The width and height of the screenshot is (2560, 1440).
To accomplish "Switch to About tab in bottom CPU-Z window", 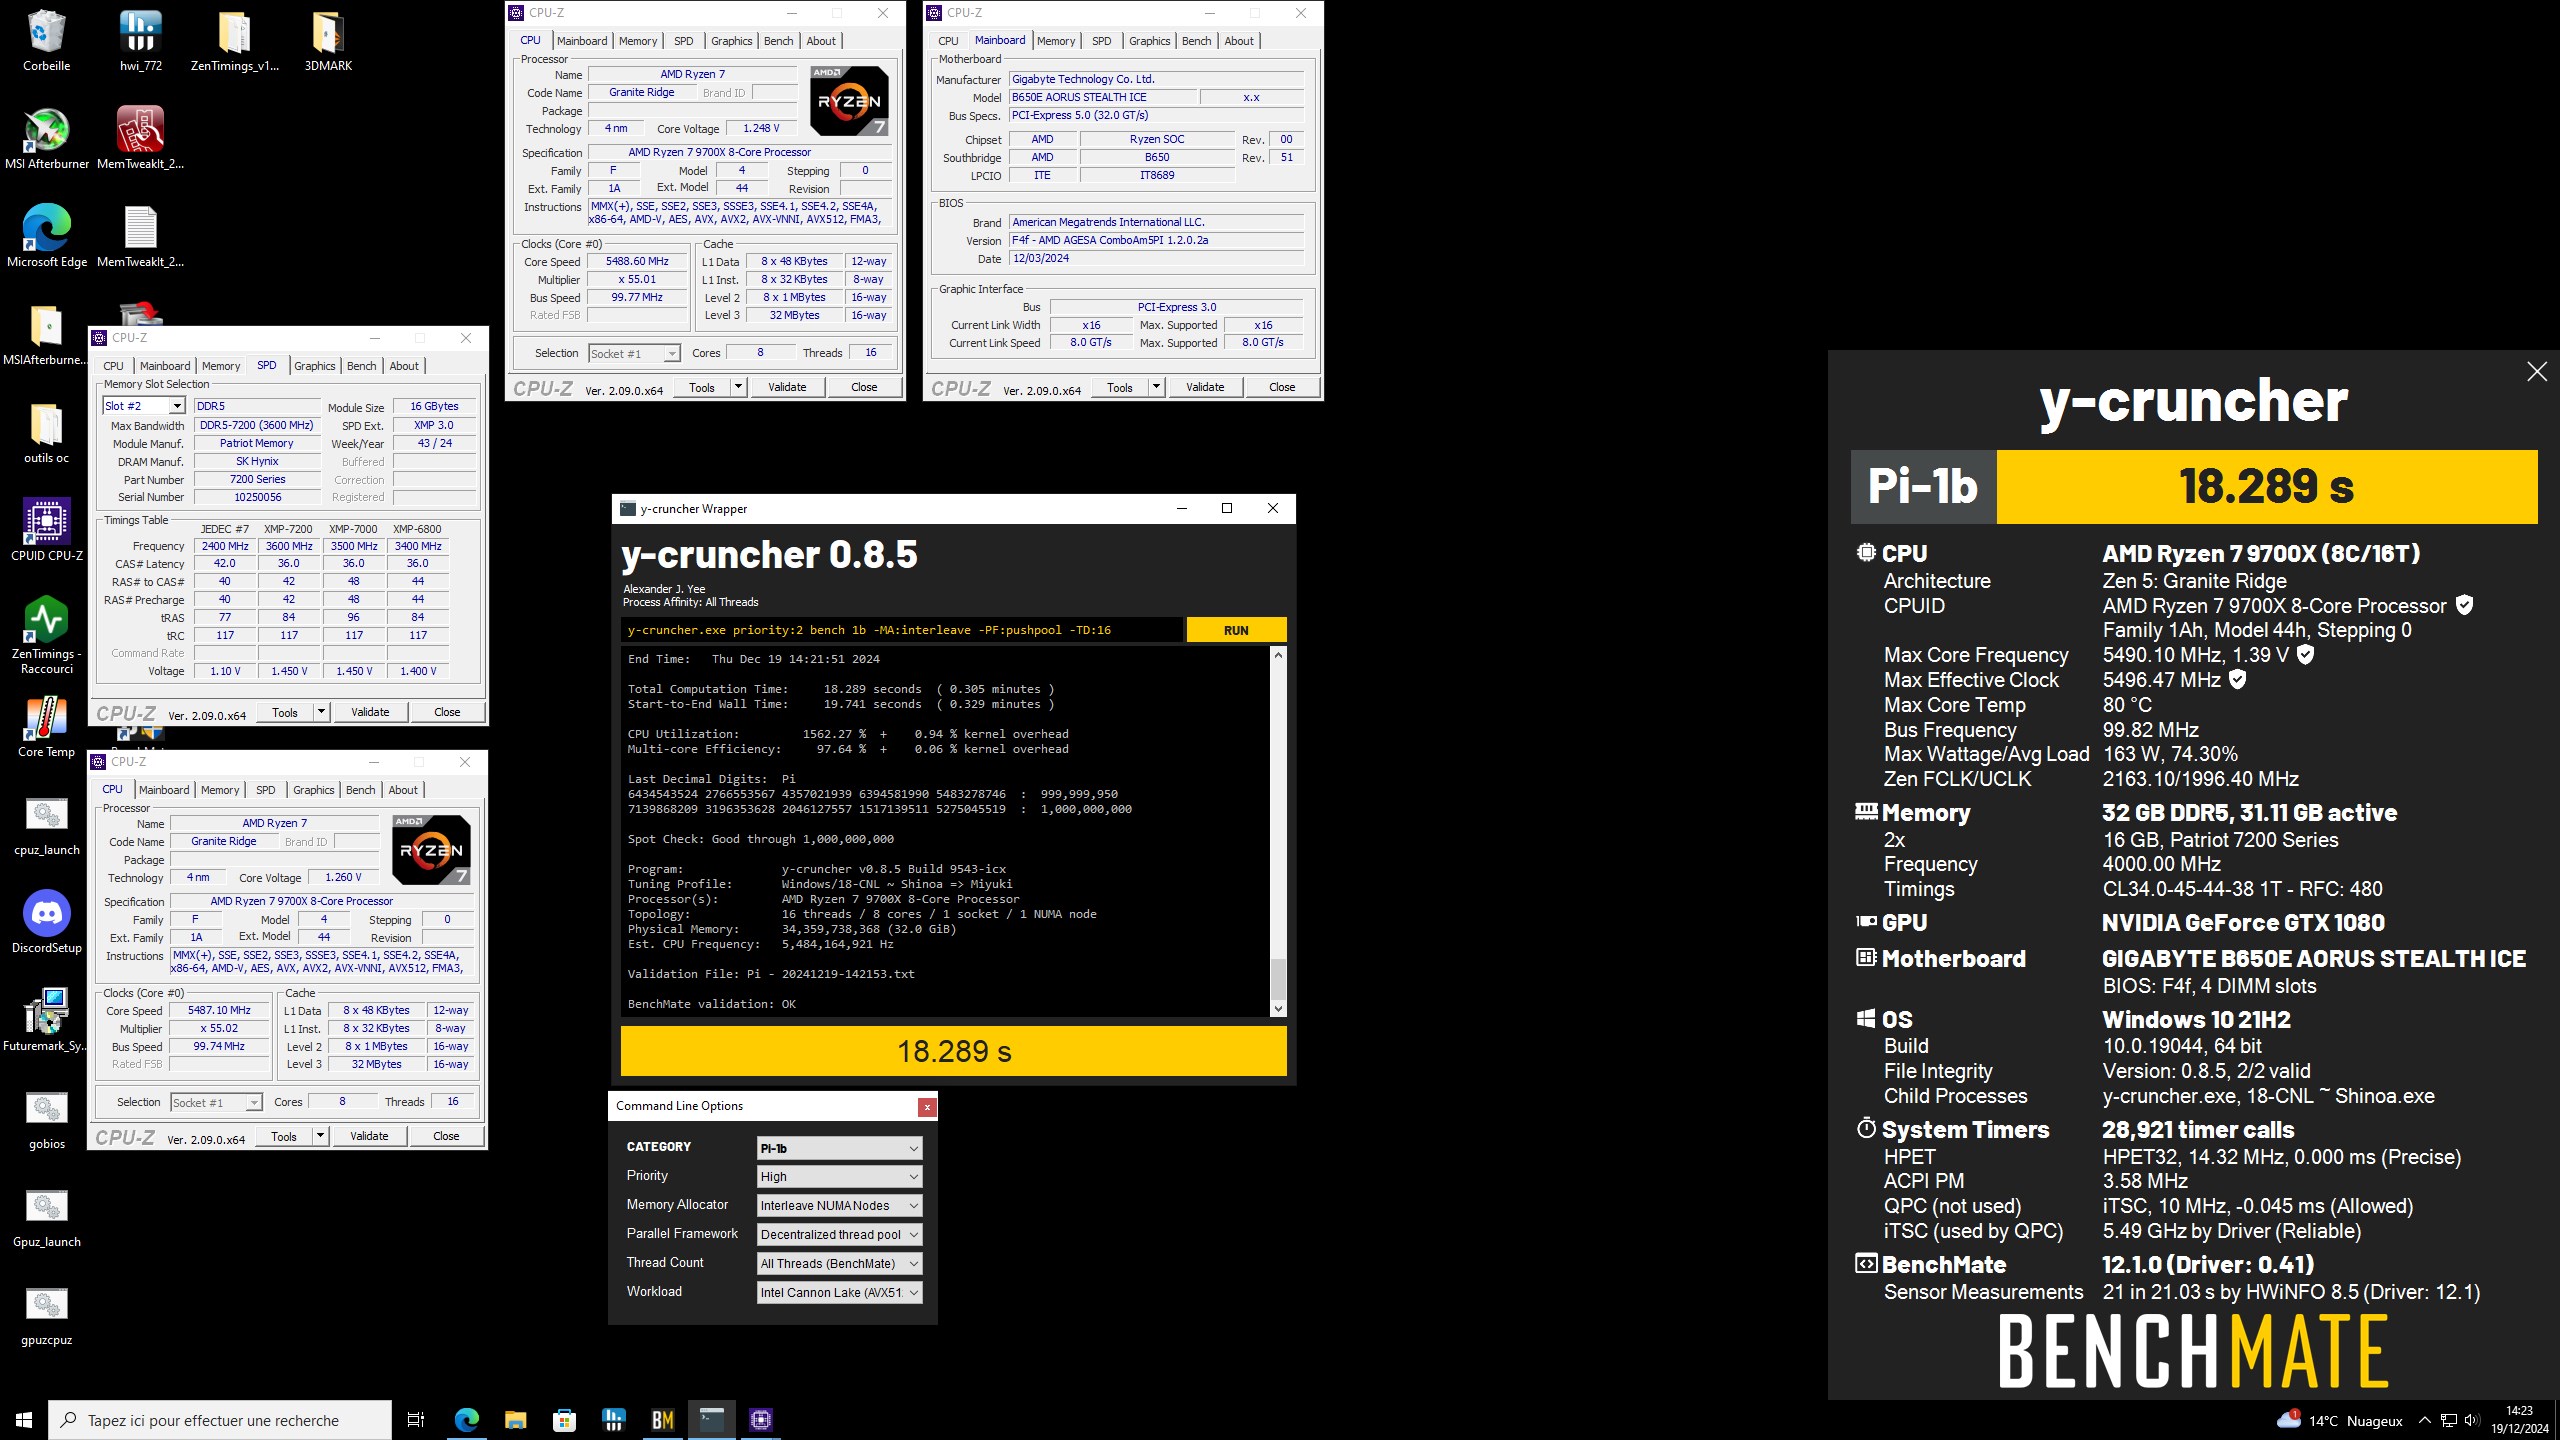I will (403, 790).
